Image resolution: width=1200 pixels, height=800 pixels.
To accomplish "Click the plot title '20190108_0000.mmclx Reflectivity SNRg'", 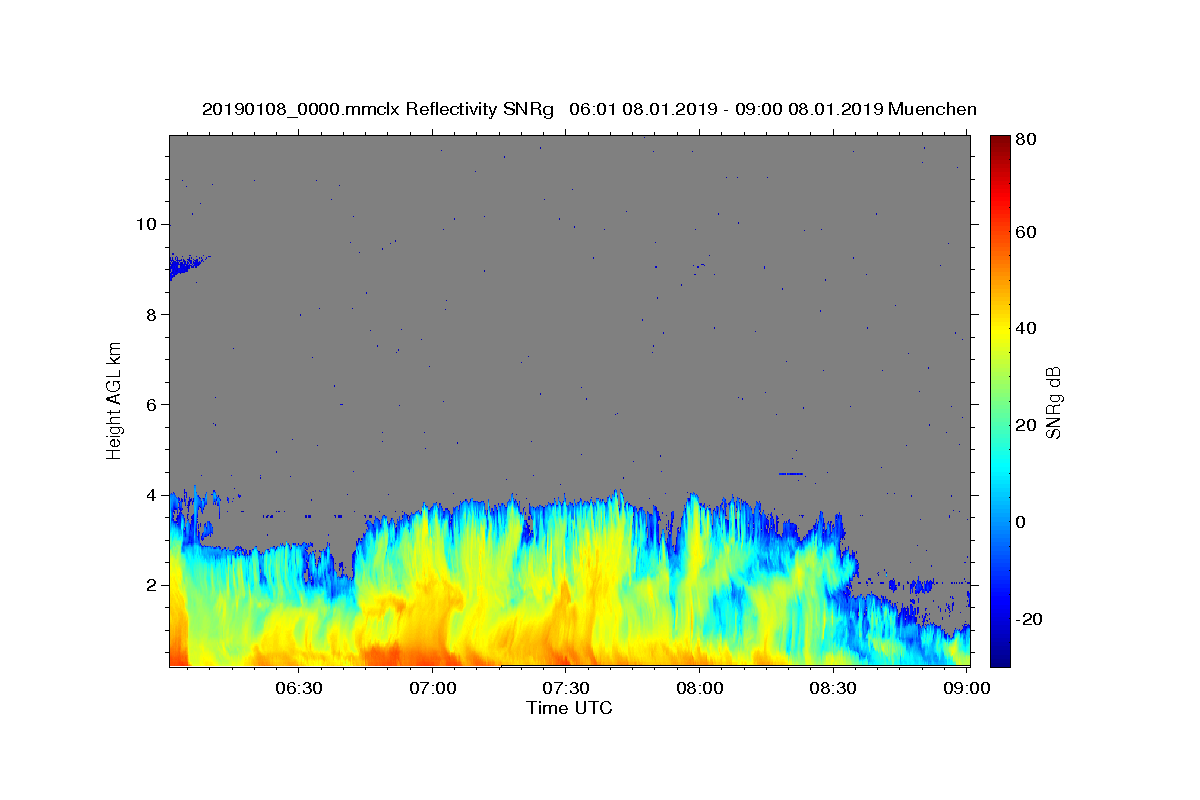I will click(377, 109).
